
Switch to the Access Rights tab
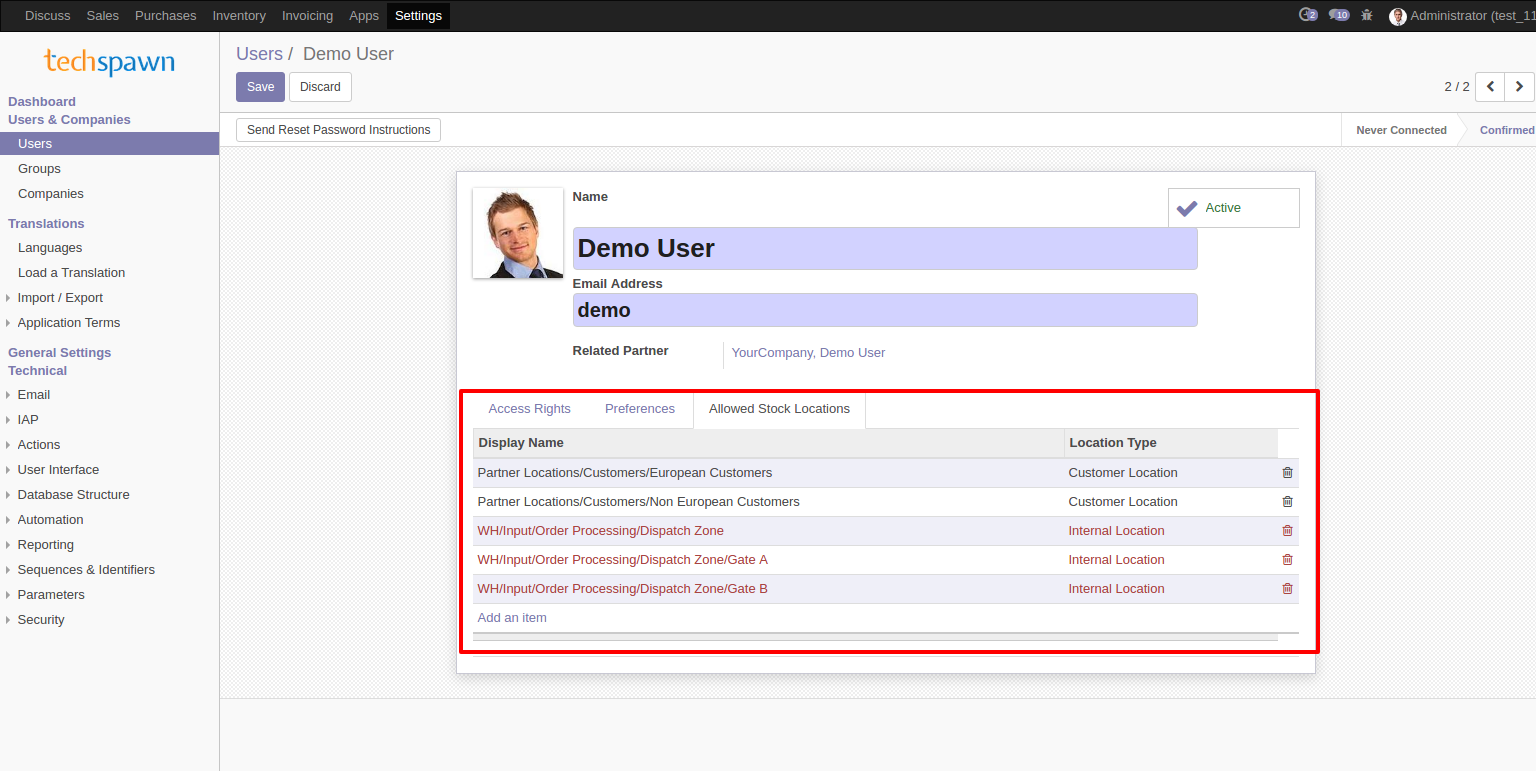click(529, 409)
